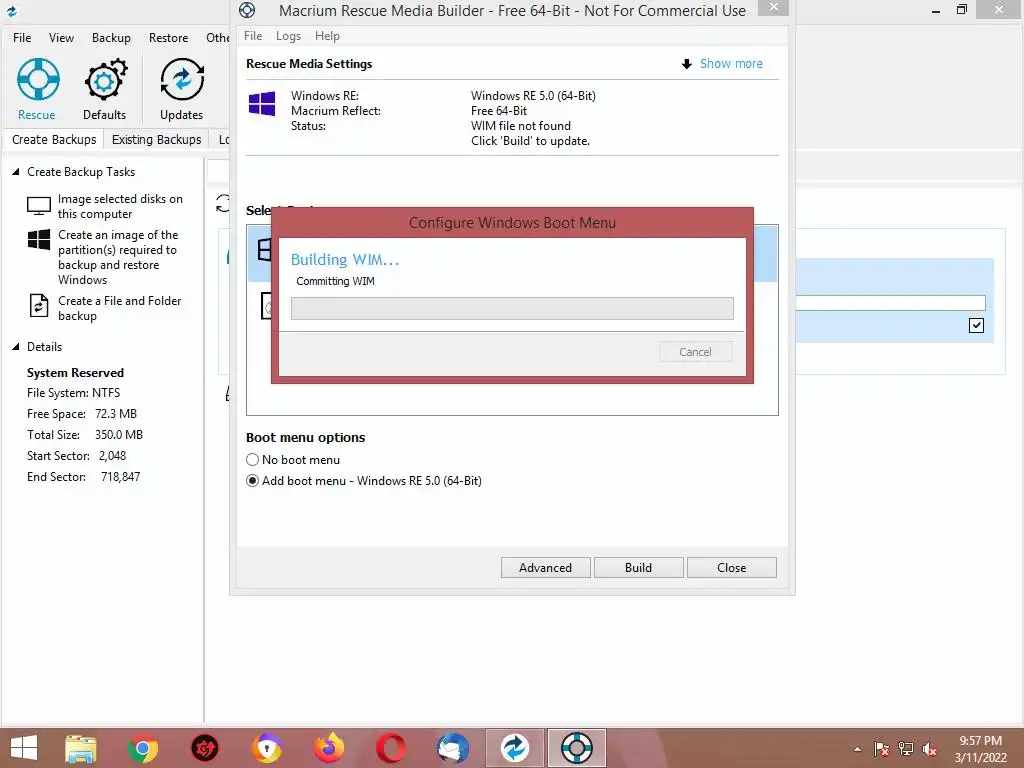Collapse the Create Backup Tasks section

pos(16,172)
